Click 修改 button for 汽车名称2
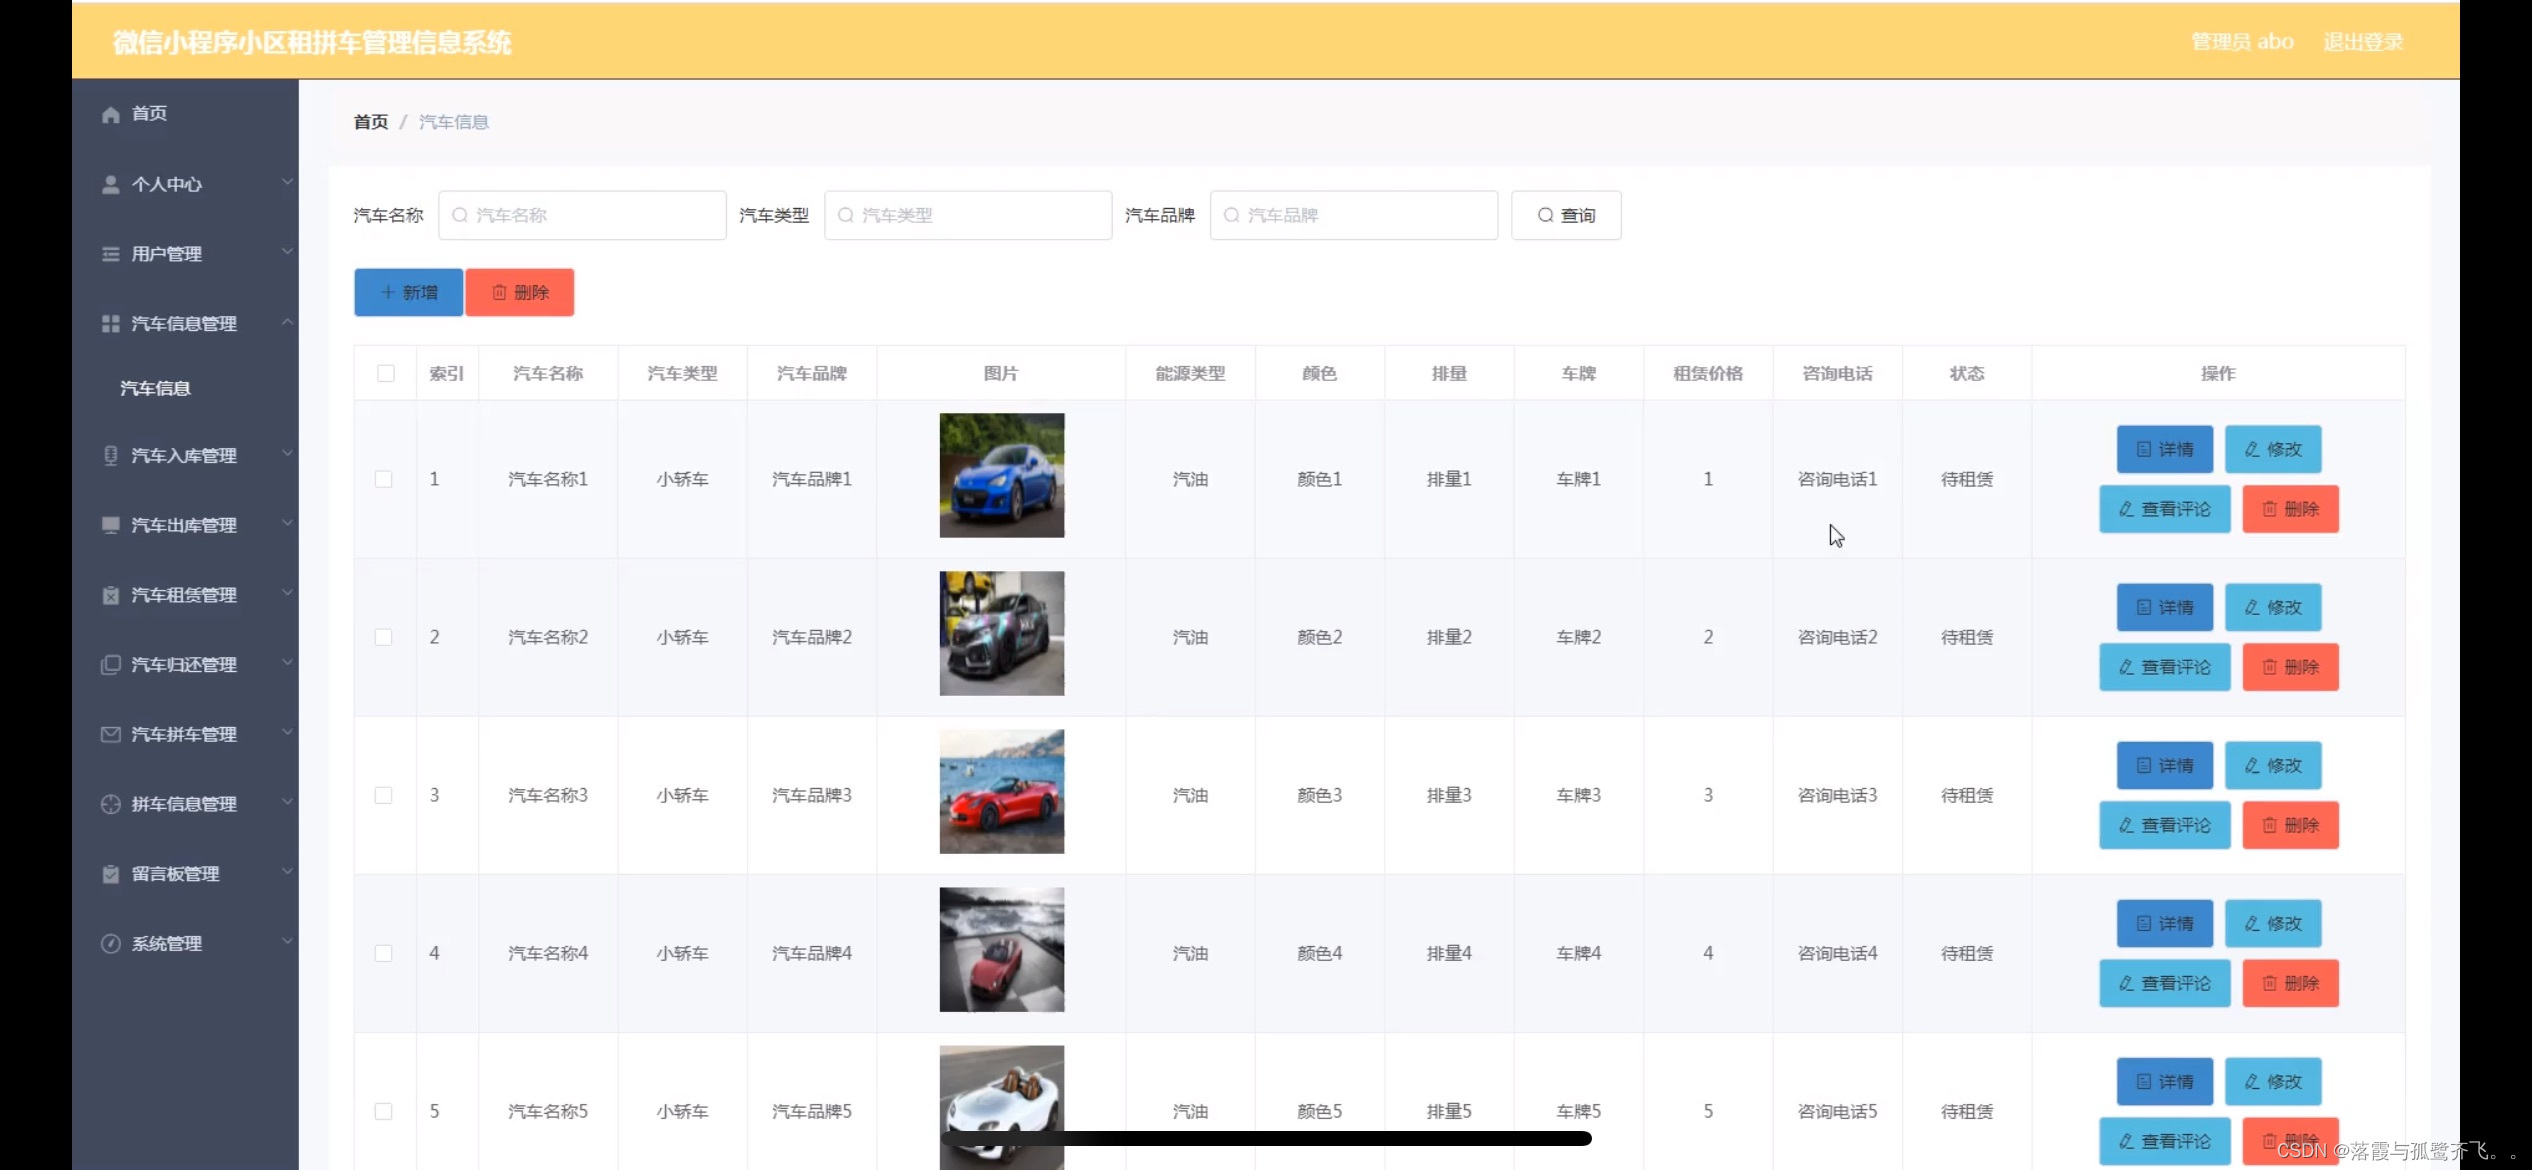Screen dimensions: 2532x1170 point(2273,607)
